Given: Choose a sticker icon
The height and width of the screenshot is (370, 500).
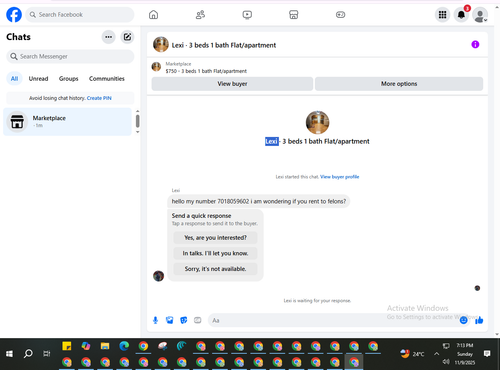Looking at the screenshot, I should point(184,320).
